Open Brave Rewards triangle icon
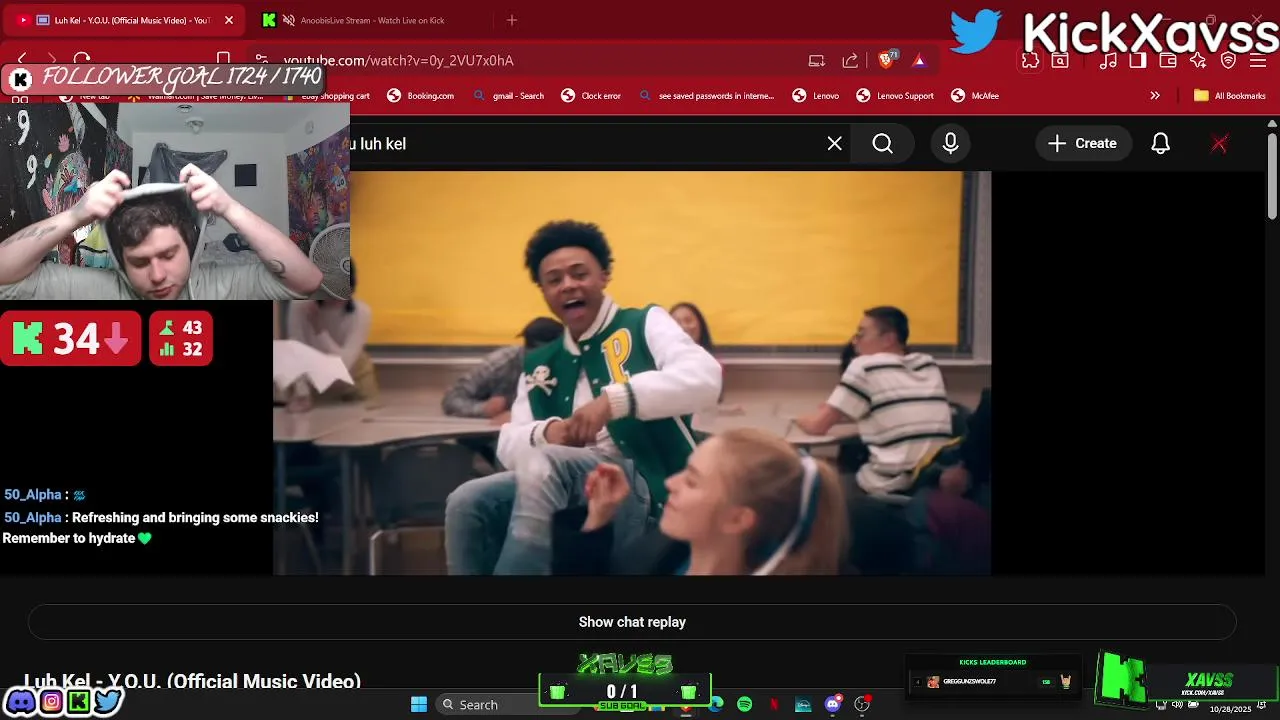 (919, 61)
